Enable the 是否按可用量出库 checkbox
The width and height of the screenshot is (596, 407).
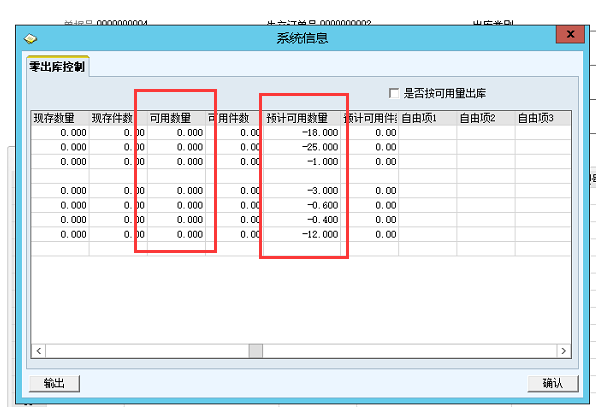(x=394, y=93)
